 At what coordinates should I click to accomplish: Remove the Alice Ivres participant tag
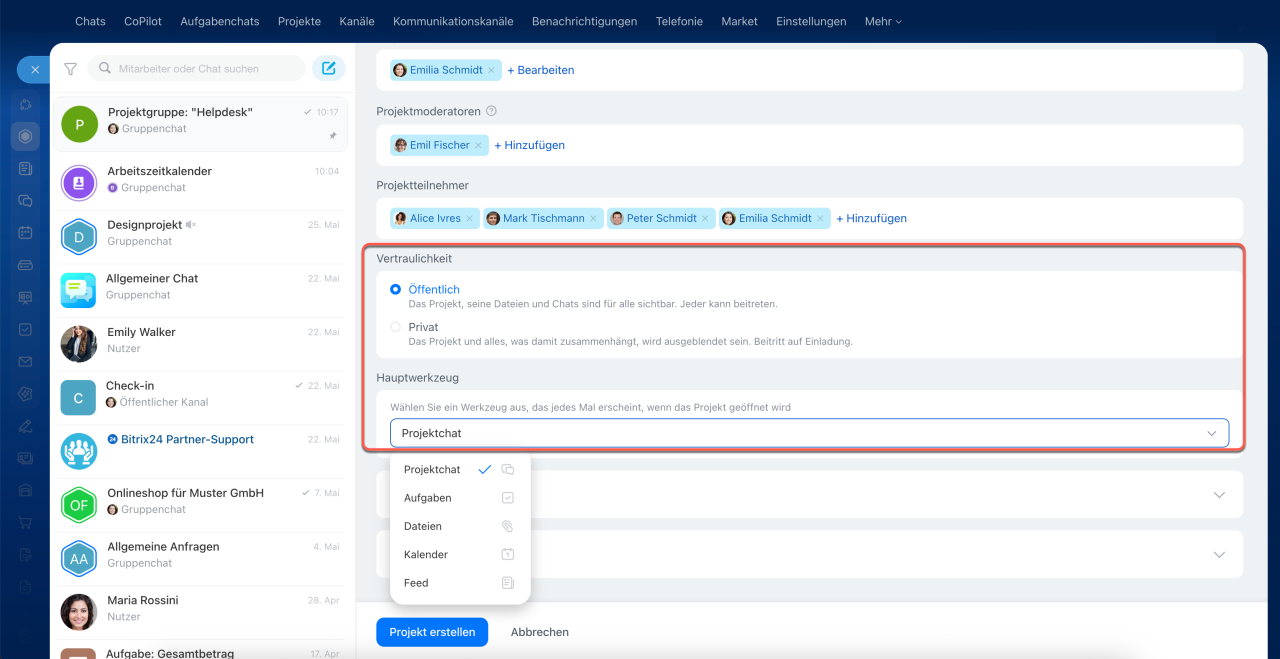coord(470,218)
